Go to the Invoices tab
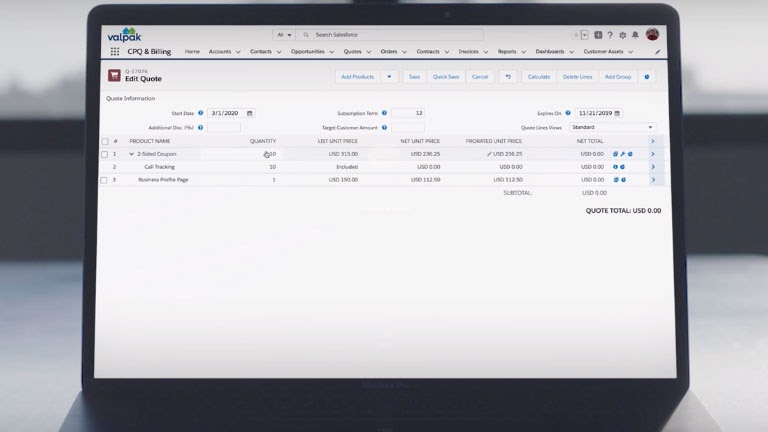Viewport: 768px width, 432px height. 468,51
